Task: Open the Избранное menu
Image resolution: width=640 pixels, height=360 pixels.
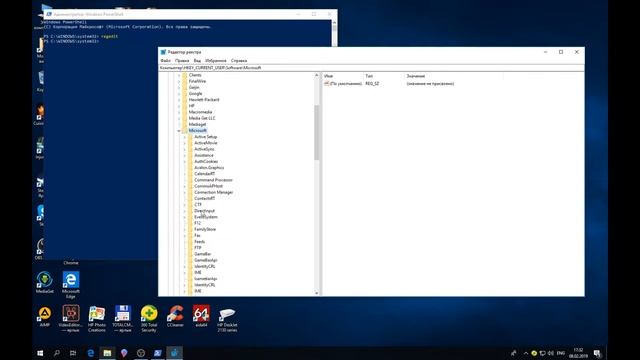Action: (x=216, y=61)
